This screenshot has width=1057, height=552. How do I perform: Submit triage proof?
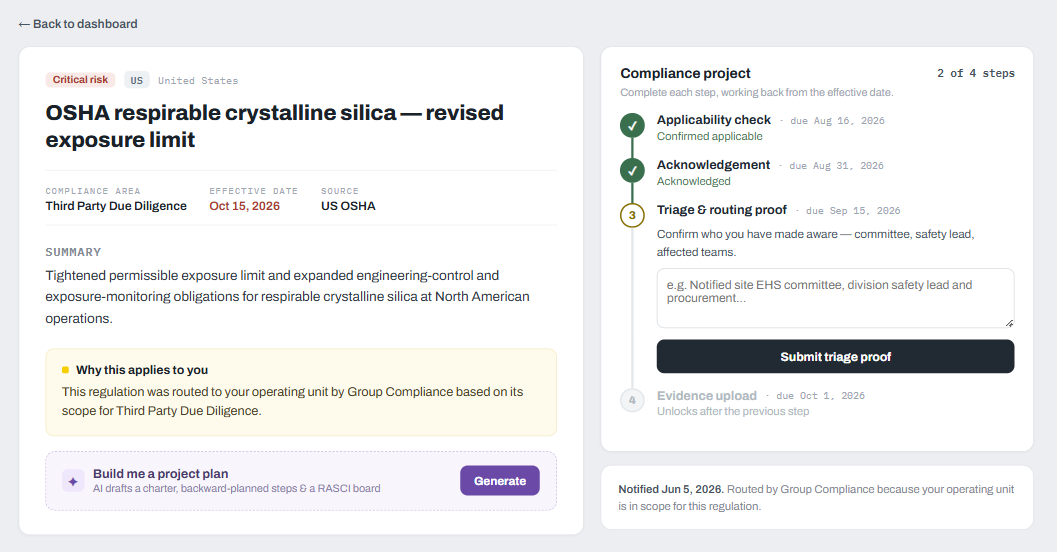(x=835, y=357)
